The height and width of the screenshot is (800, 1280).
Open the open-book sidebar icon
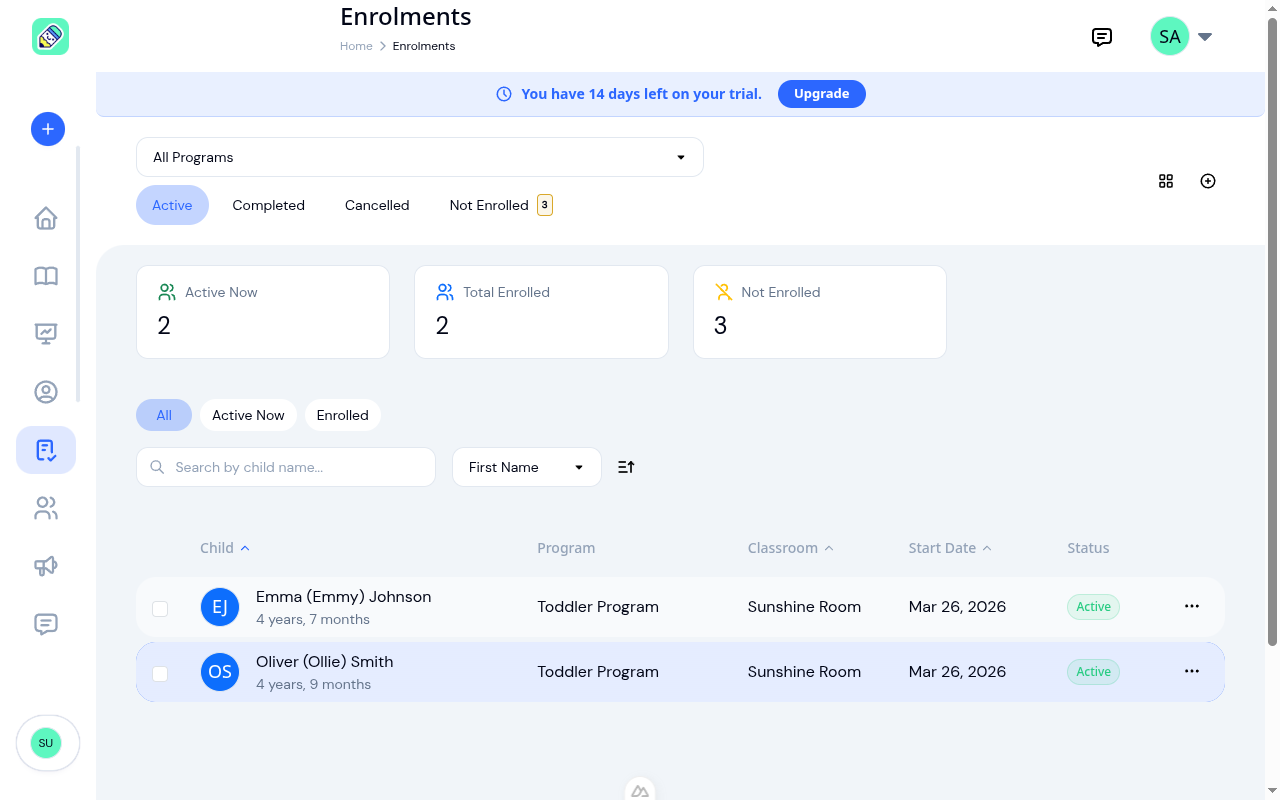click(x=46, y=276)
